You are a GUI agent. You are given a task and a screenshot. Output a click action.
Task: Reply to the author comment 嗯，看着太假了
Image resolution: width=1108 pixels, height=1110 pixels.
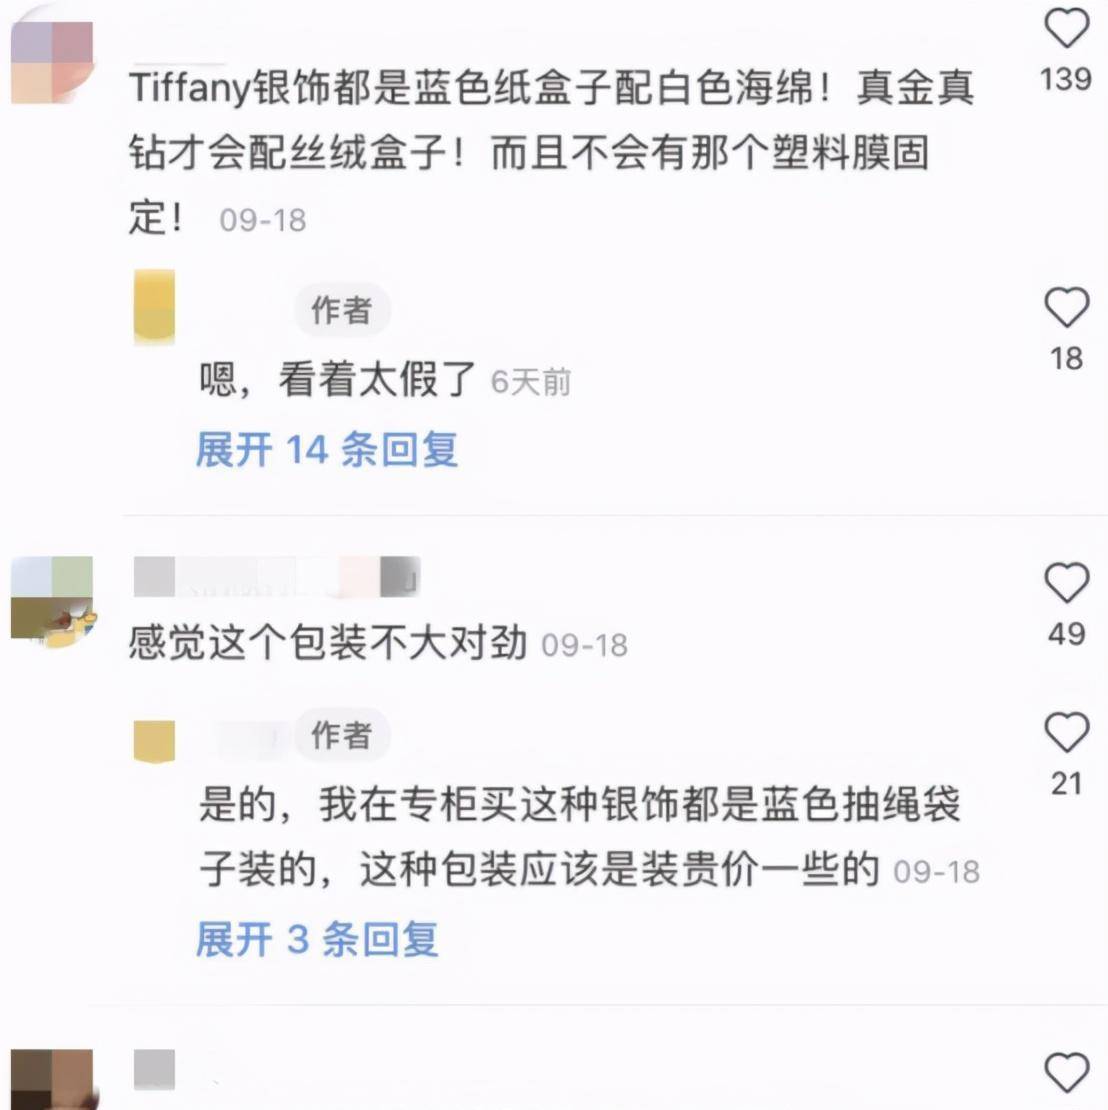point(337,379)
